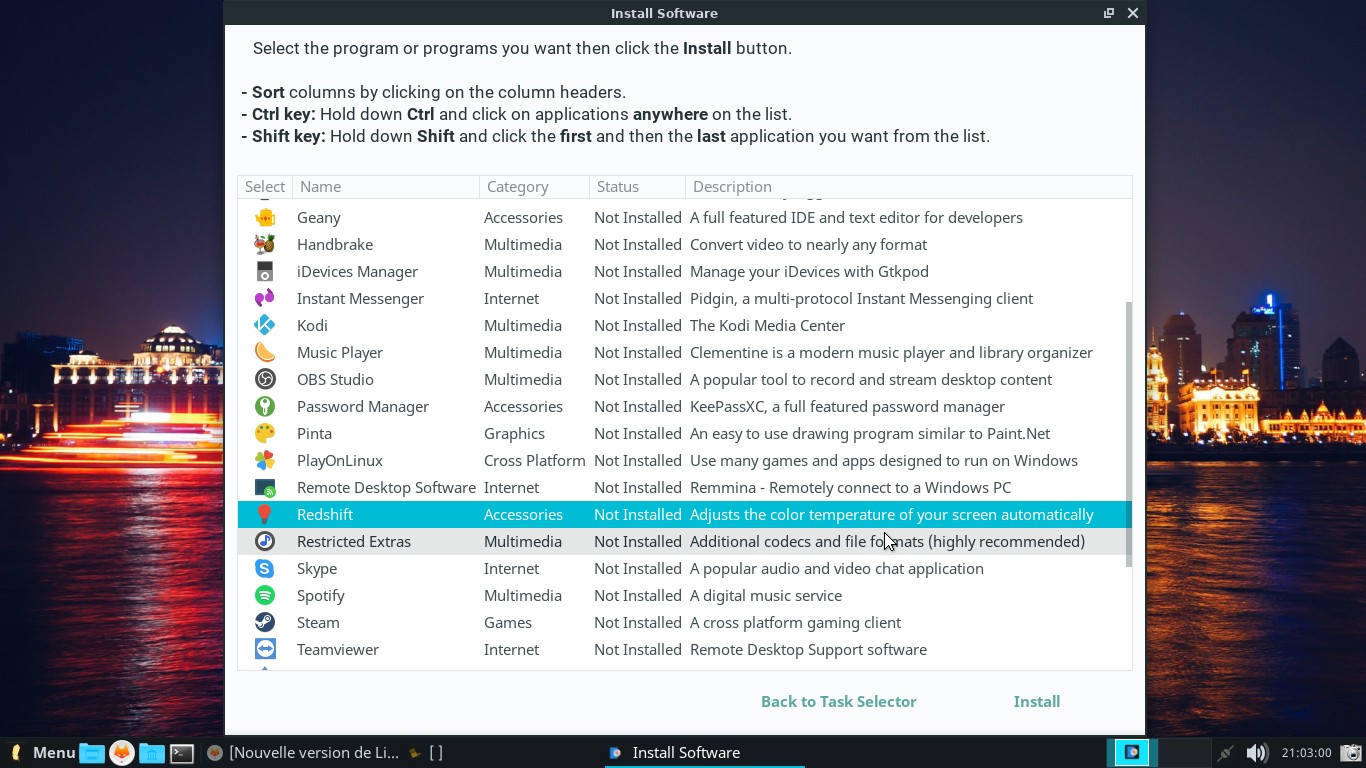Select PlayOnLinux in the list
This screenshot has width=1366, height=768.
pos(340,461)
